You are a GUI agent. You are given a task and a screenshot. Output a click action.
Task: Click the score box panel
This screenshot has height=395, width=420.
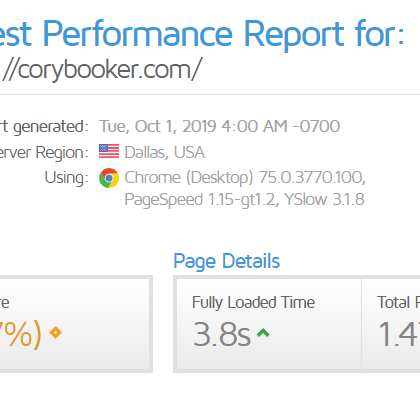76,324
